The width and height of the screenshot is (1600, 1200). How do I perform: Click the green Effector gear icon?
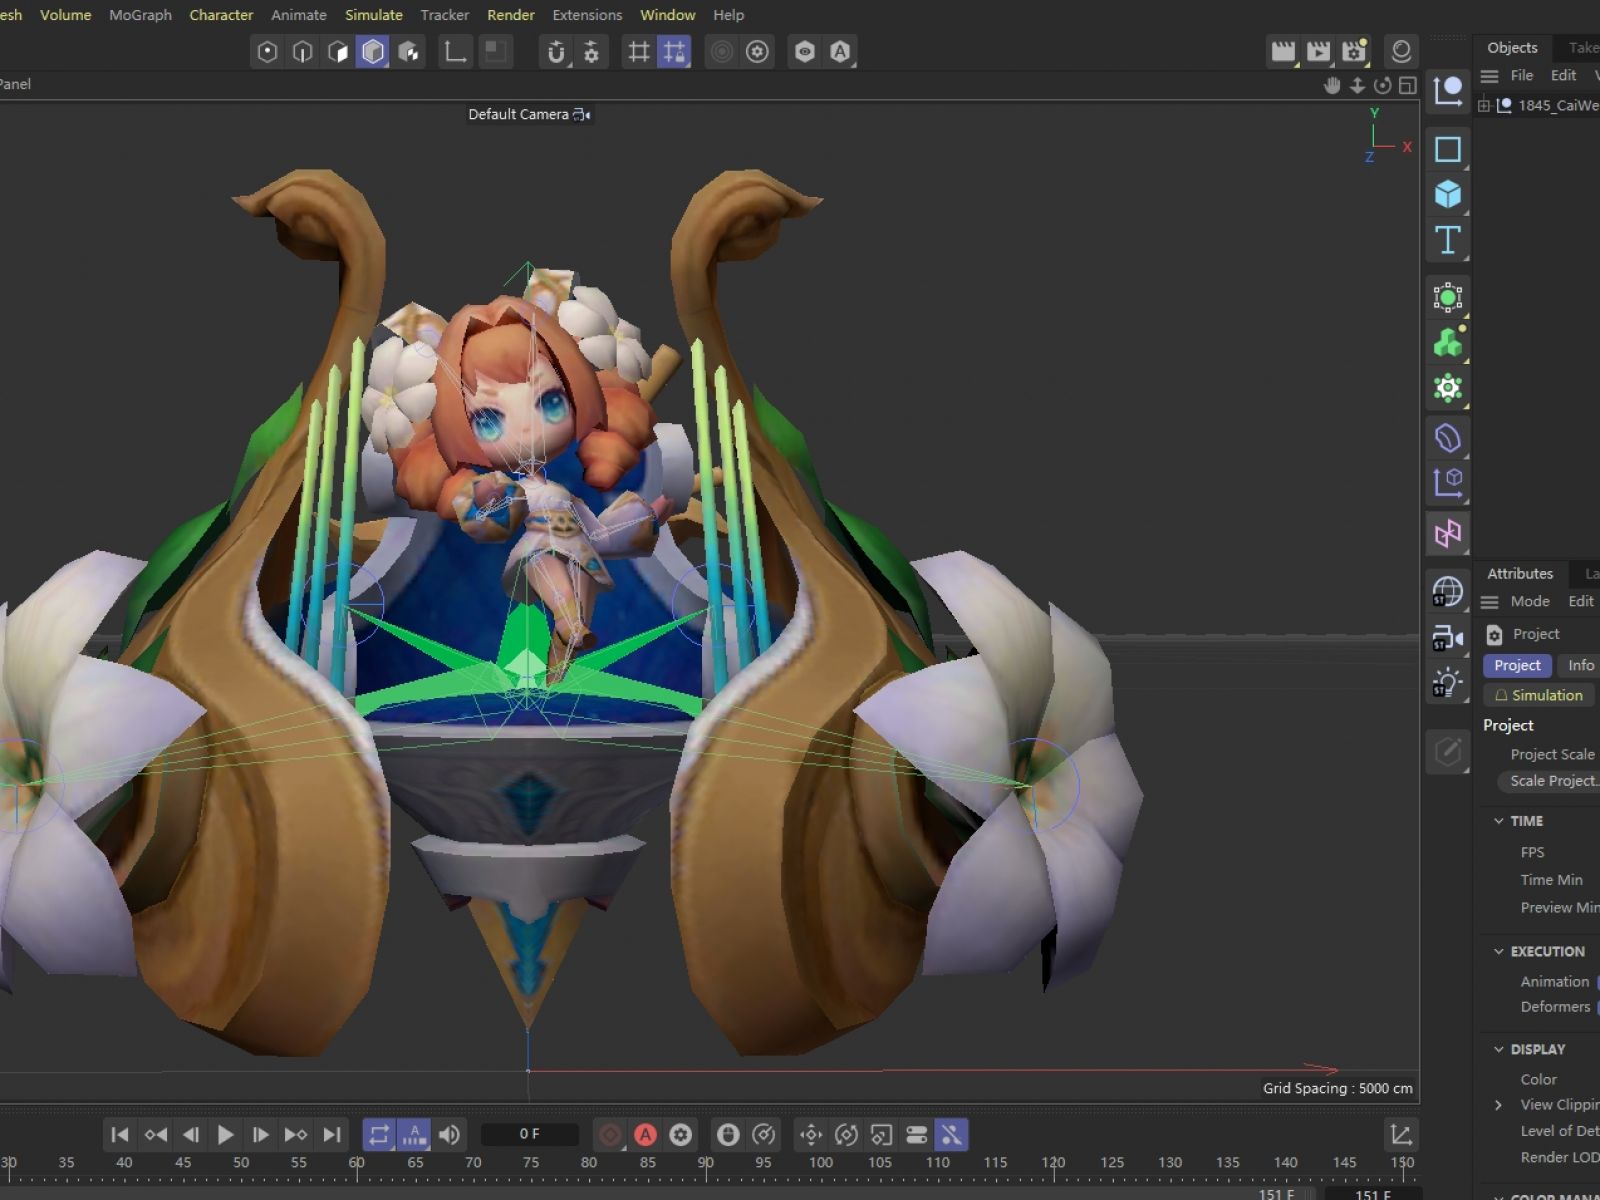(x=1448, y=388)
